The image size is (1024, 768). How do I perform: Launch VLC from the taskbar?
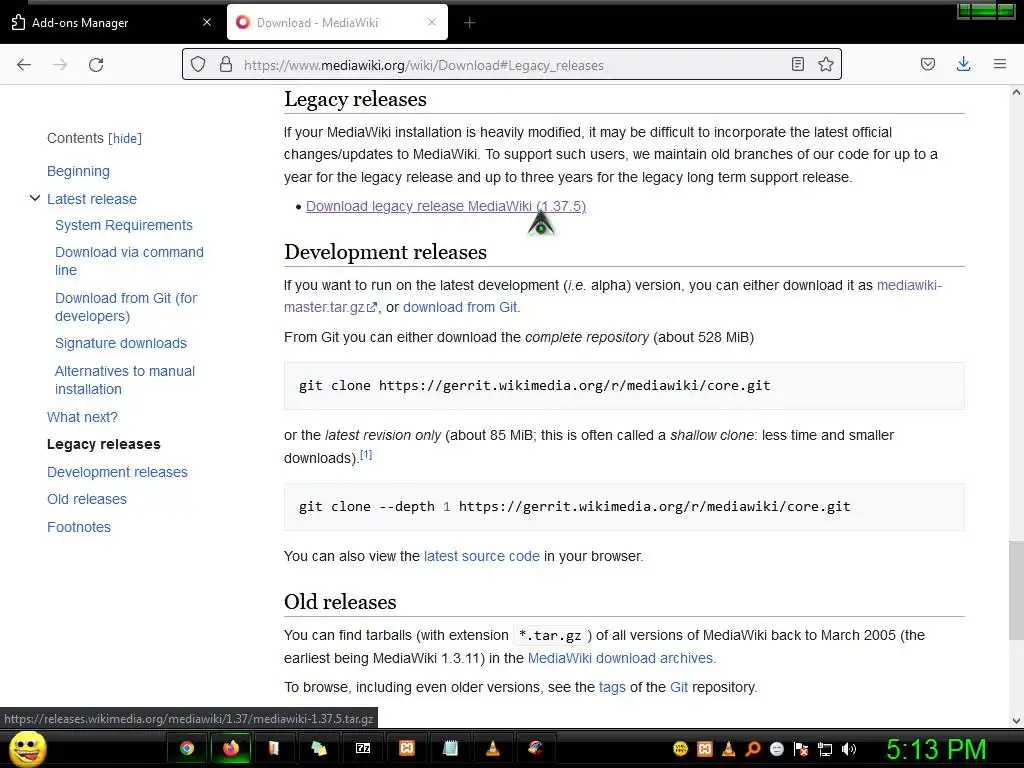(494, 748)
